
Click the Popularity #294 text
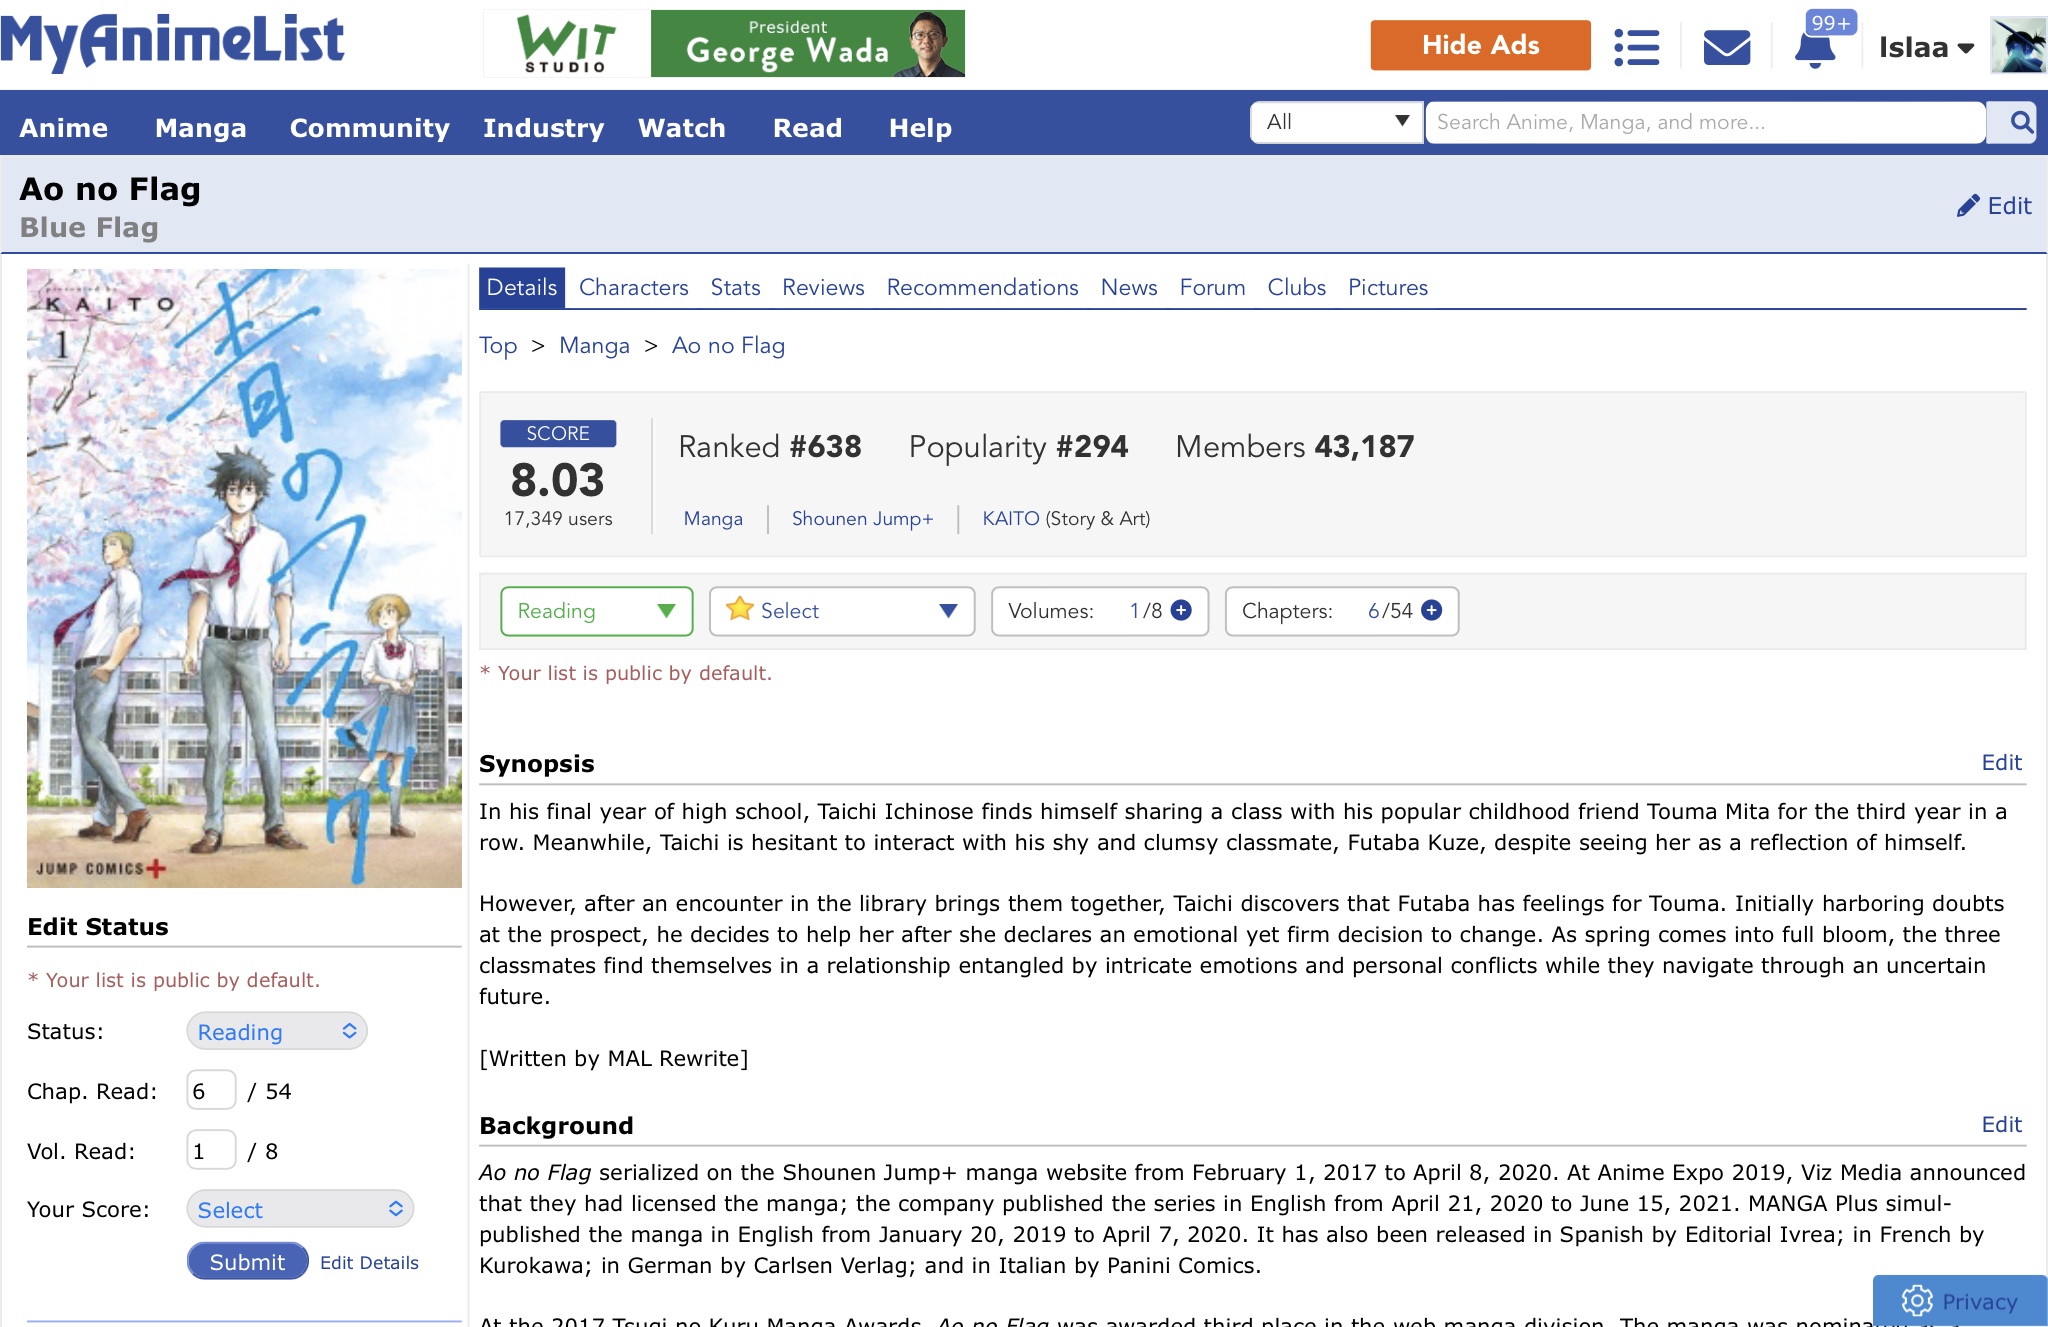coord(1018,447)
